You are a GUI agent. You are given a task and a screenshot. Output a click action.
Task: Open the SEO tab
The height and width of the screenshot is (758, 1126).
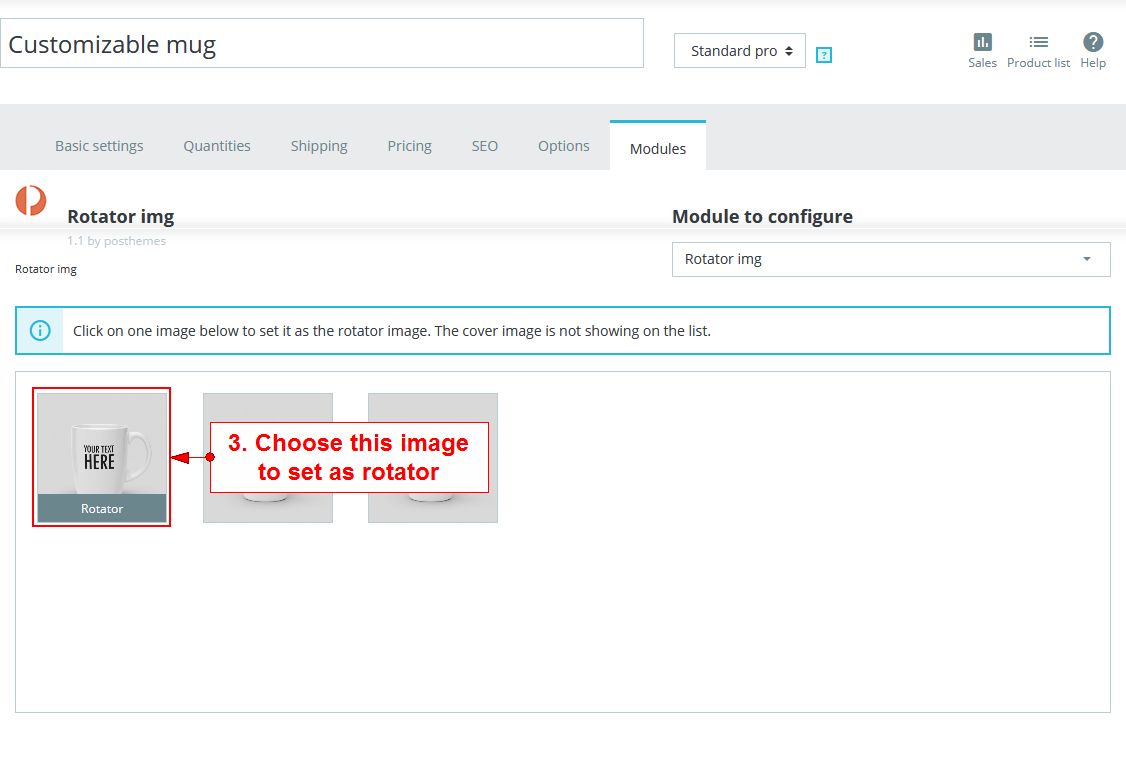tap(484, 146)
